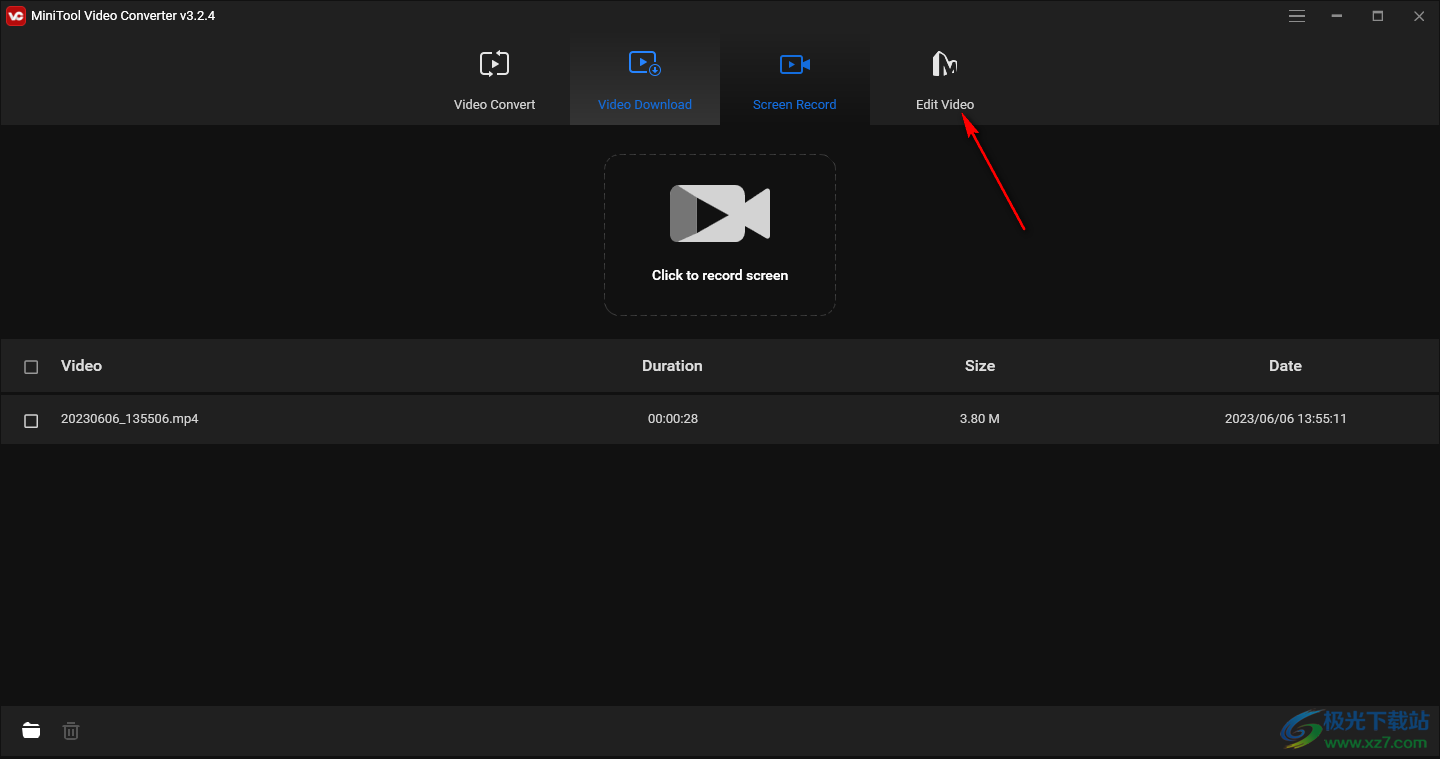This screenshot has width=1440, height=759.
Task: Click the 'Click to record screen' text
Action: (x=720, y=275)
